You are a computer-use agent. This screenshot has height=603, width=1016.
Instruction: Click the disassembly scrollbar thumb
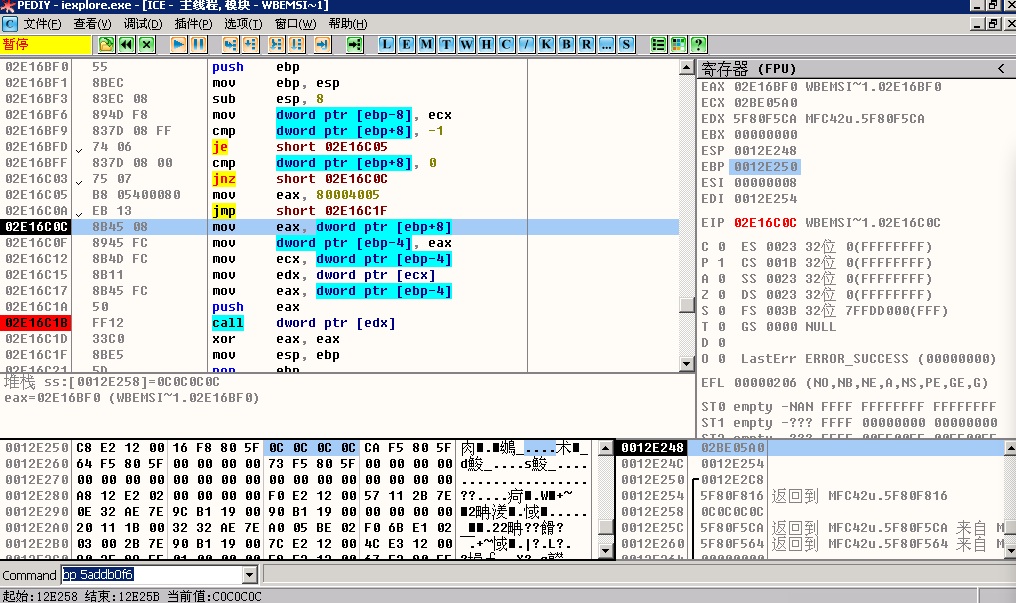(x=687, y=304)
